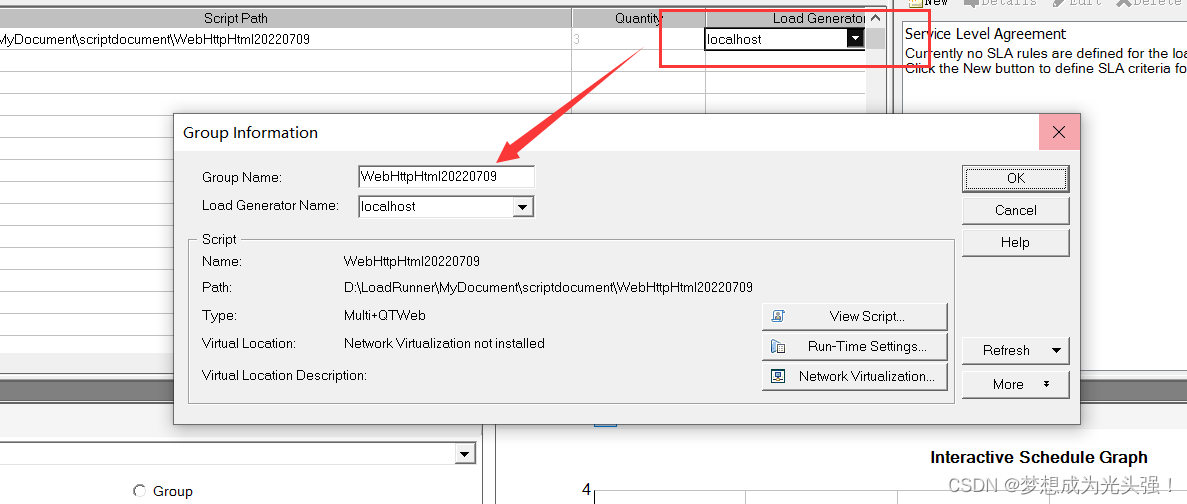Click OK in the Group Information dialog
The image size is (1187, 504).
1015,178
